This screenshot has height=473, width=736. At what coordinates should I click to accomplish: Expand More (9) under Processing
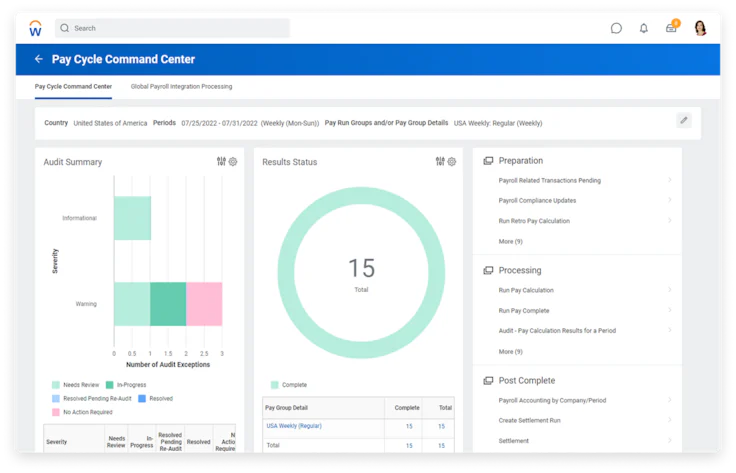coord(510,352)
